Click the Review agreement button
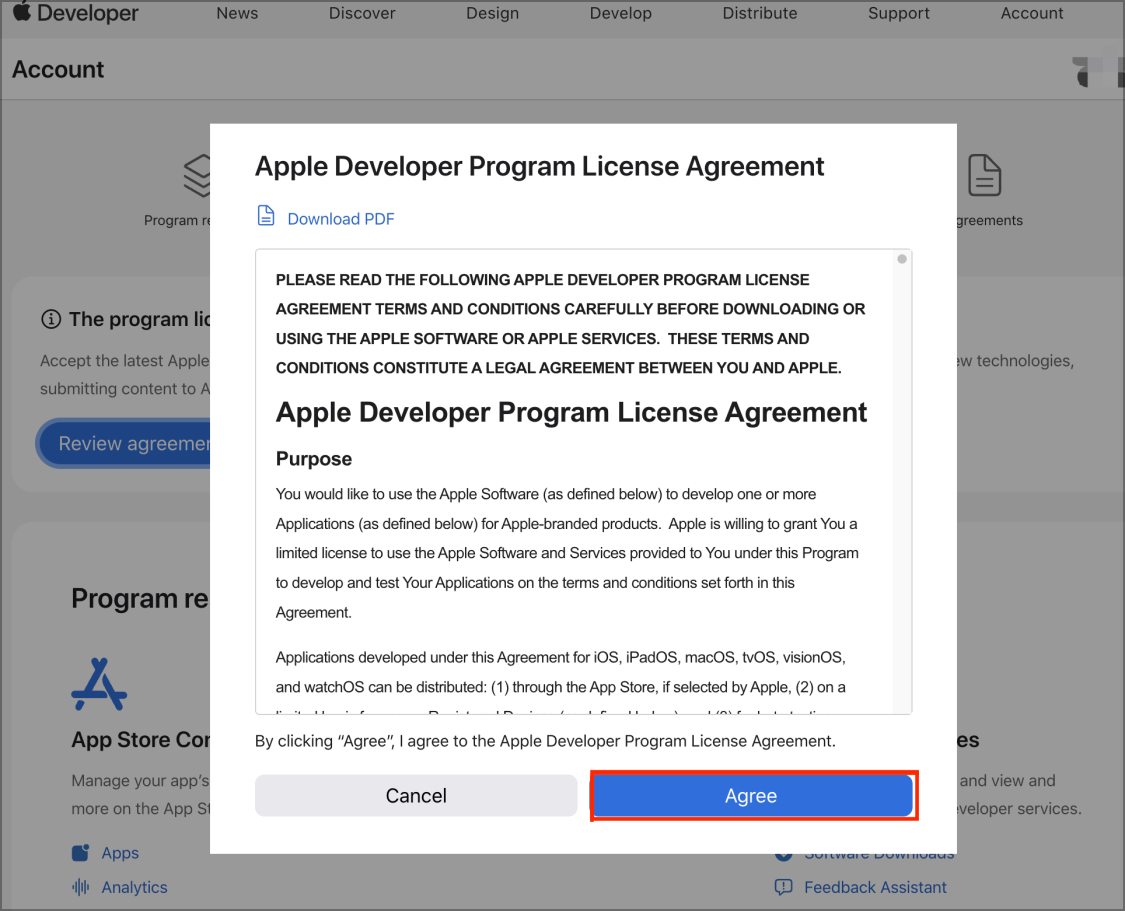The width and height of the screenshot is (1125, 911). pos(130,443)
